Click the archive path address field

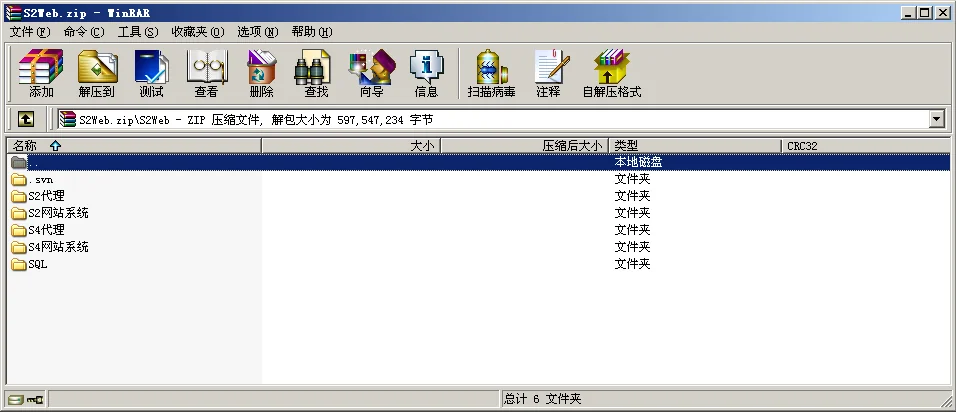click(500, 120)
